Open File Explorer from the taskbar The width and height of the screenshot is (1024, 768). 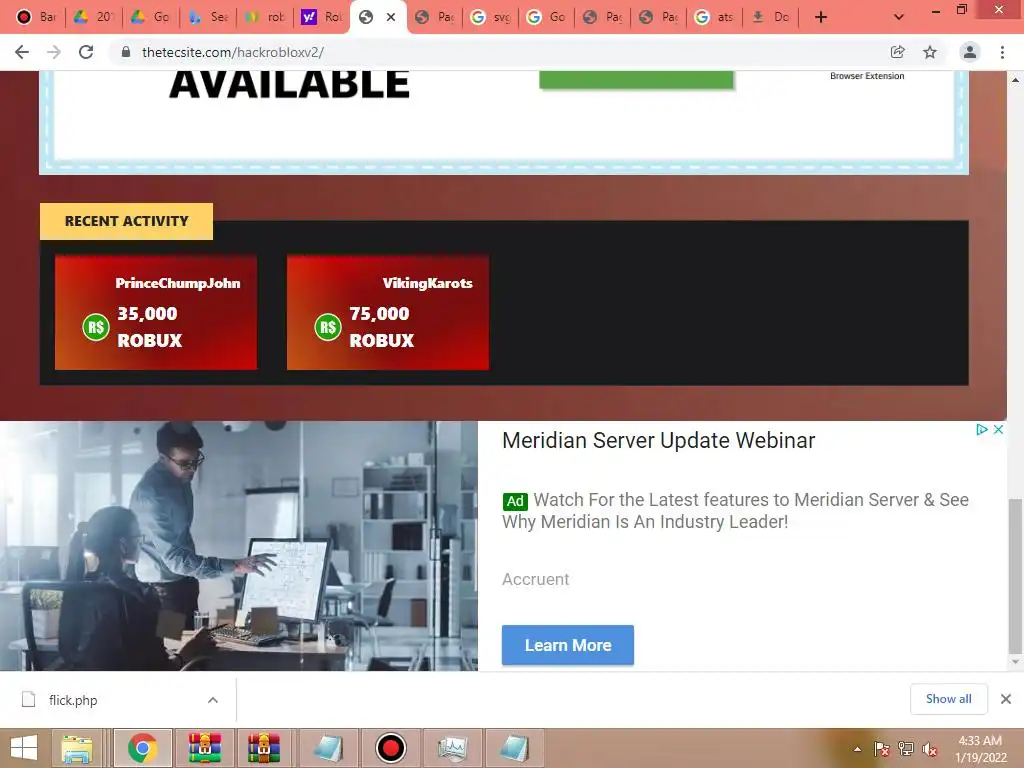[x=77, y=748]
